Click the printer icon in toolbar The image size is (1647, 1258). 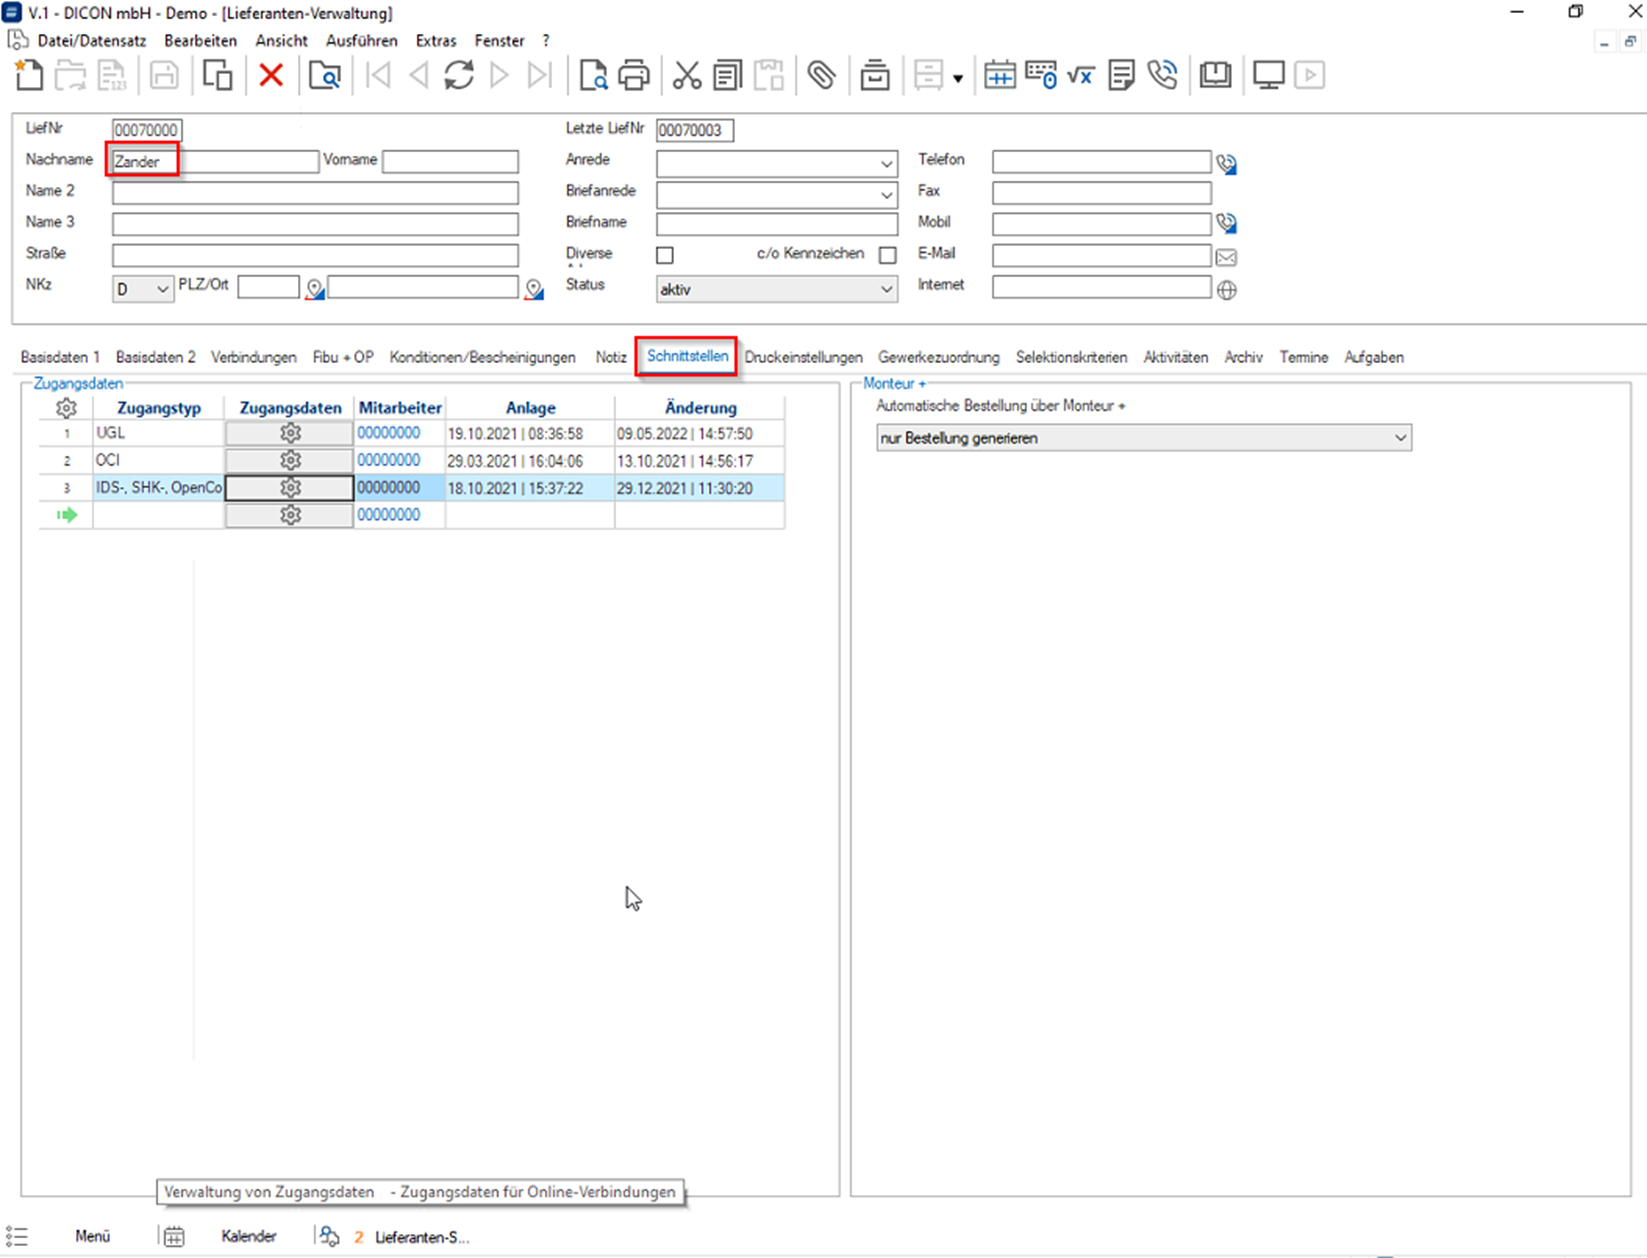(x=634, y=75)
